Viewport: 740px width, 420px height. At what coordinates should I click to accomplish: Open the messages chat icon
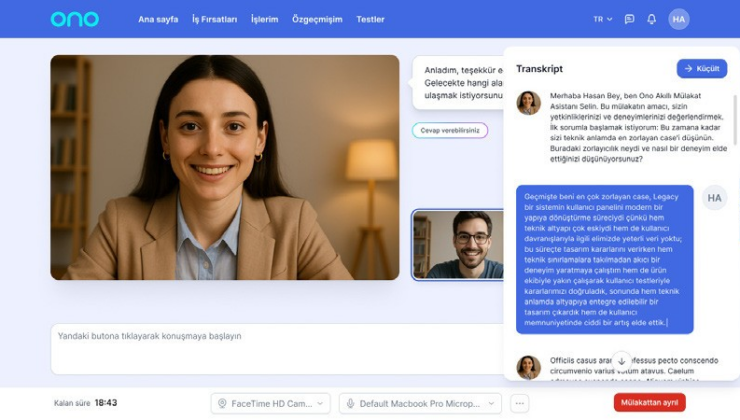[629, 19]
